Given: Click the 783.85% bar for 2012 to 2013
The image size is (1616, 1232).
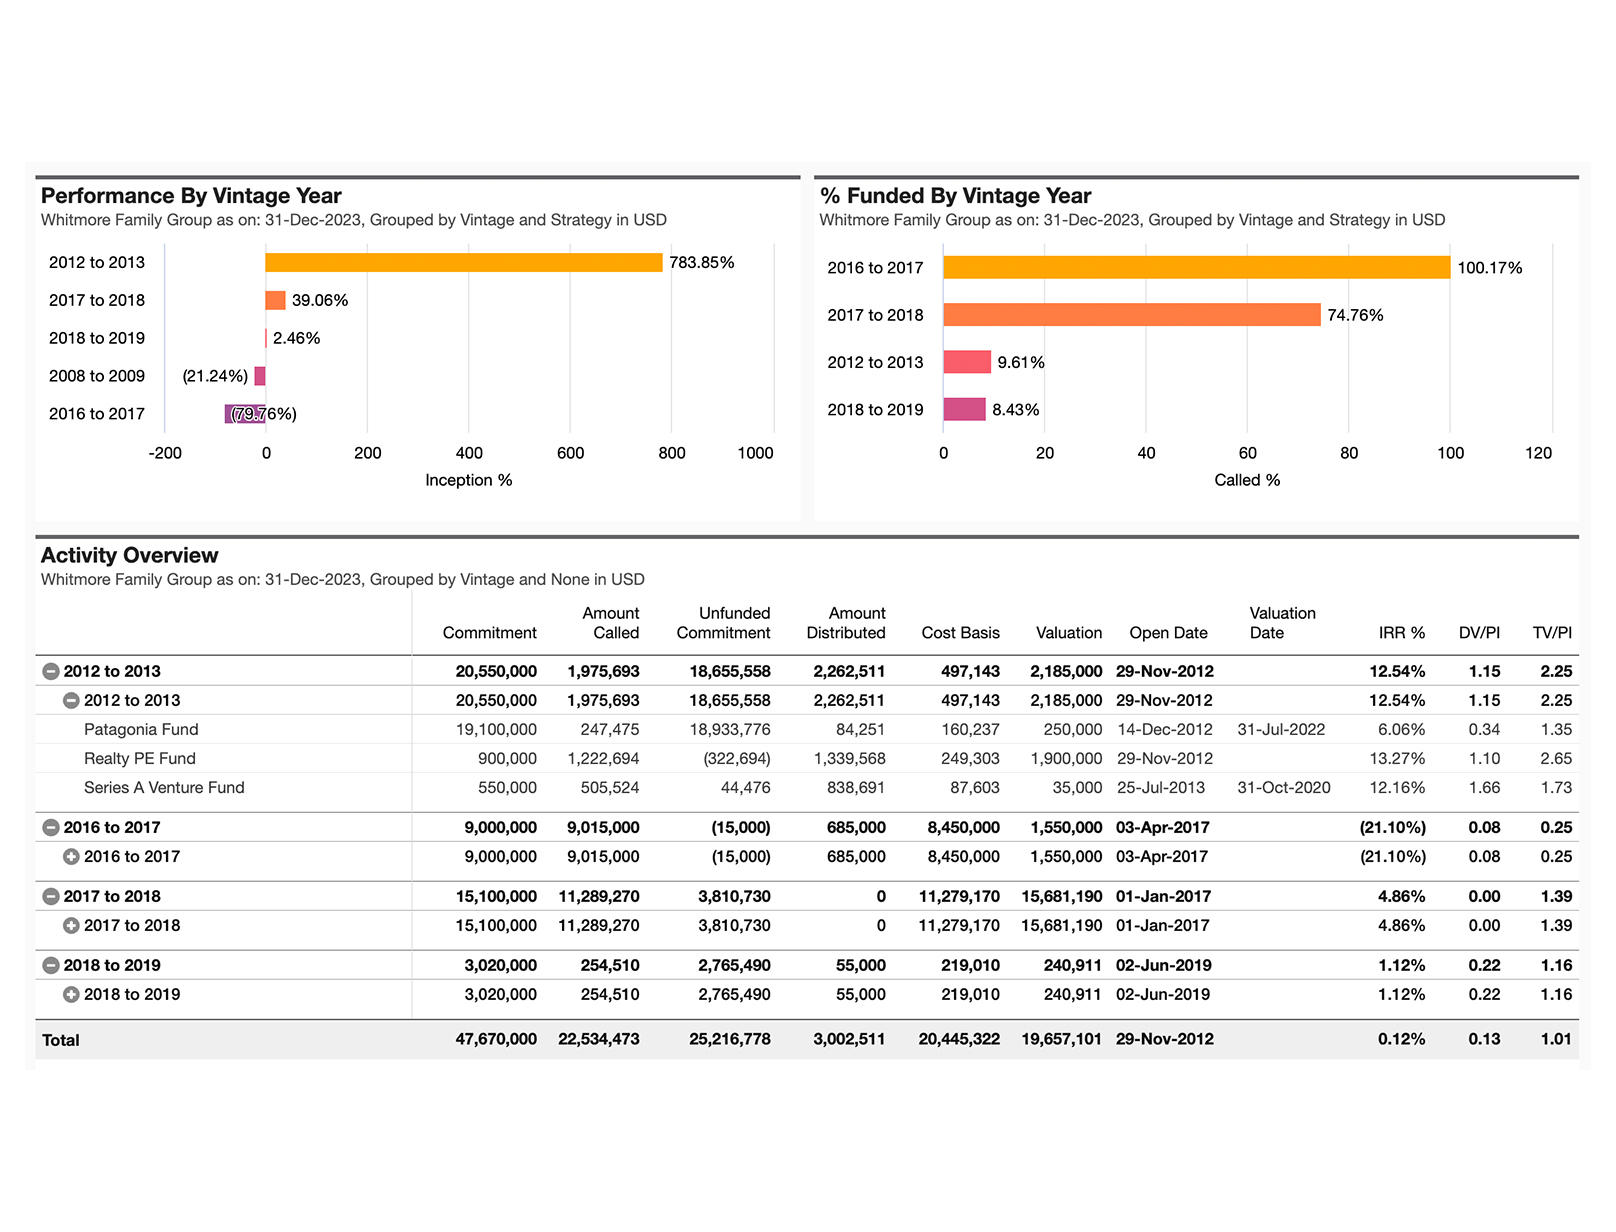Looking at the screenshot, I should pos(463,263).
